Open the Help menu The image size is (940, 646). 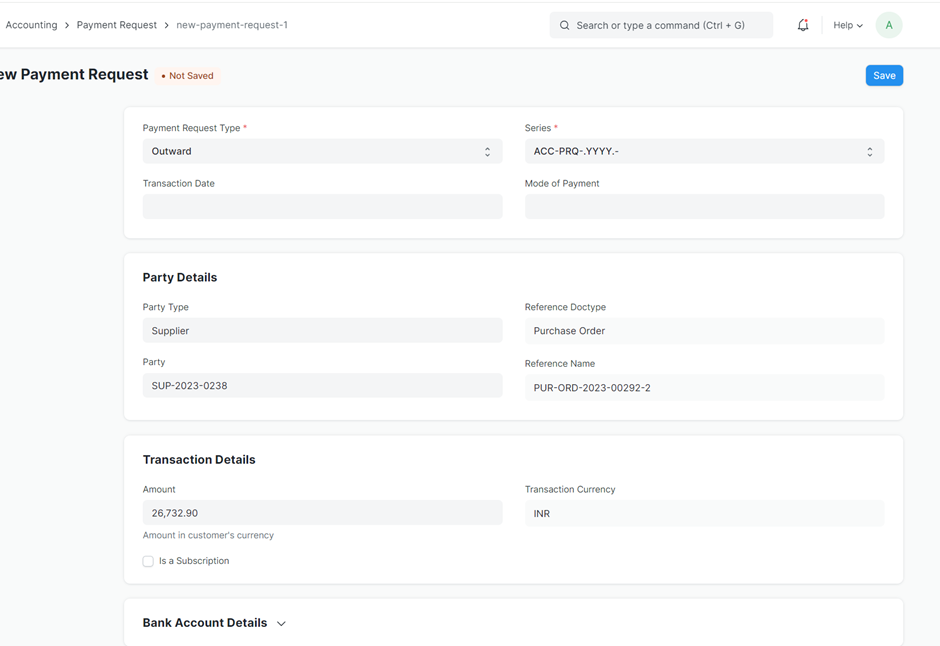(847, 25)
